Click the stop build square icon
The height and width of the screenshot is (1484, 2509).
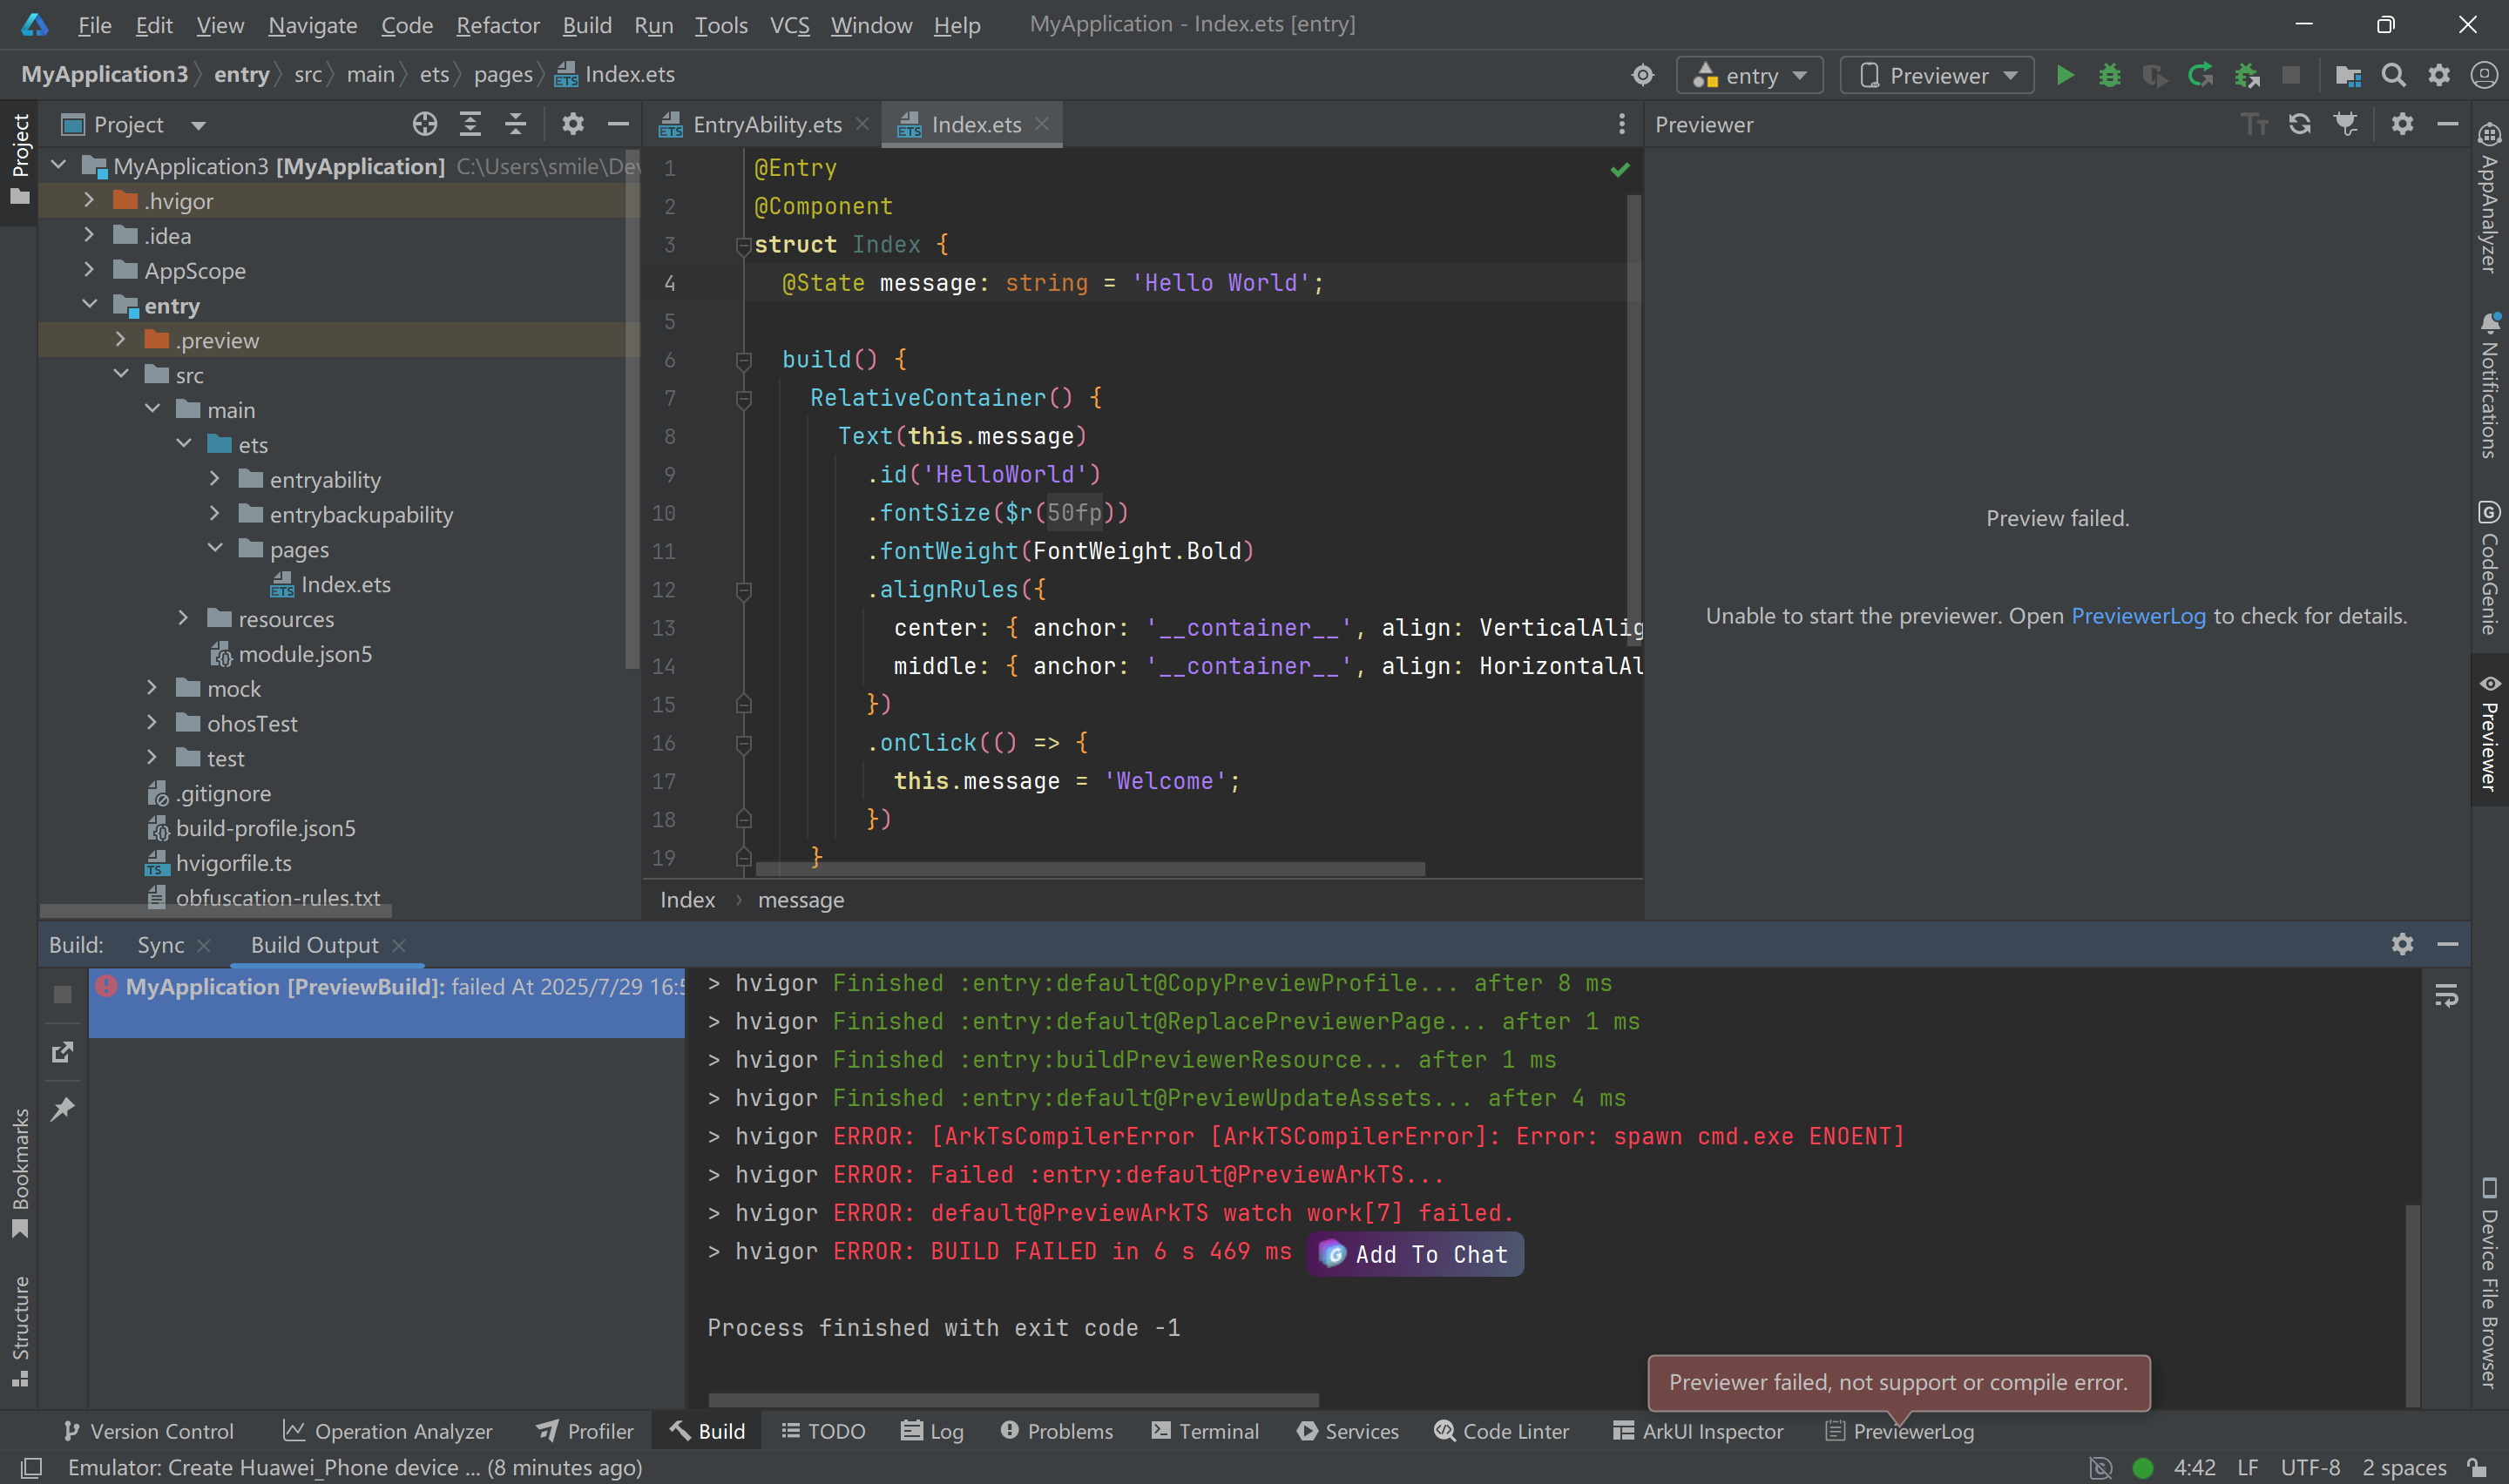pos(62,994)
